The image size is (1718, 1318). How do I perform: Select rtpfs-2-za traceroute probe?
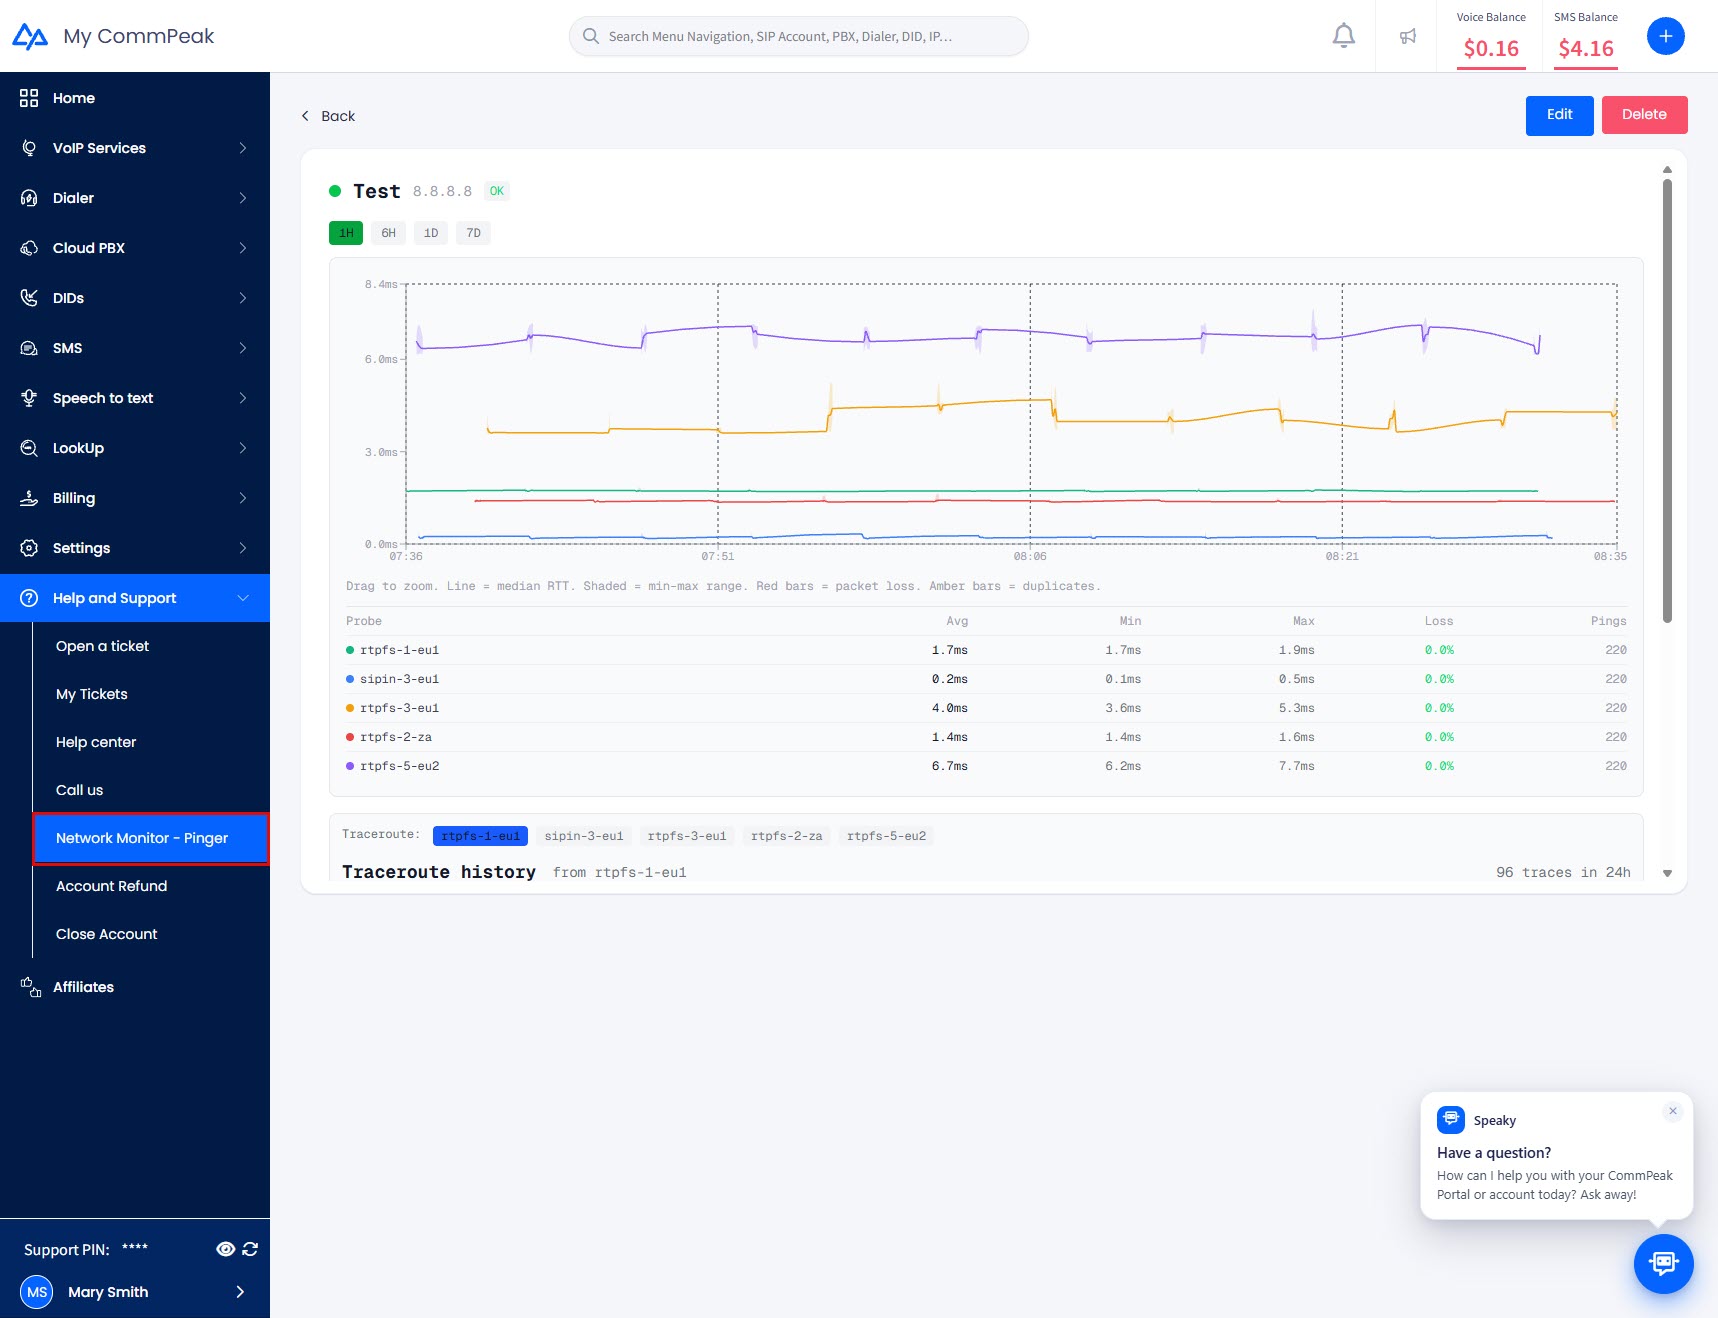[x=787, y=836]
